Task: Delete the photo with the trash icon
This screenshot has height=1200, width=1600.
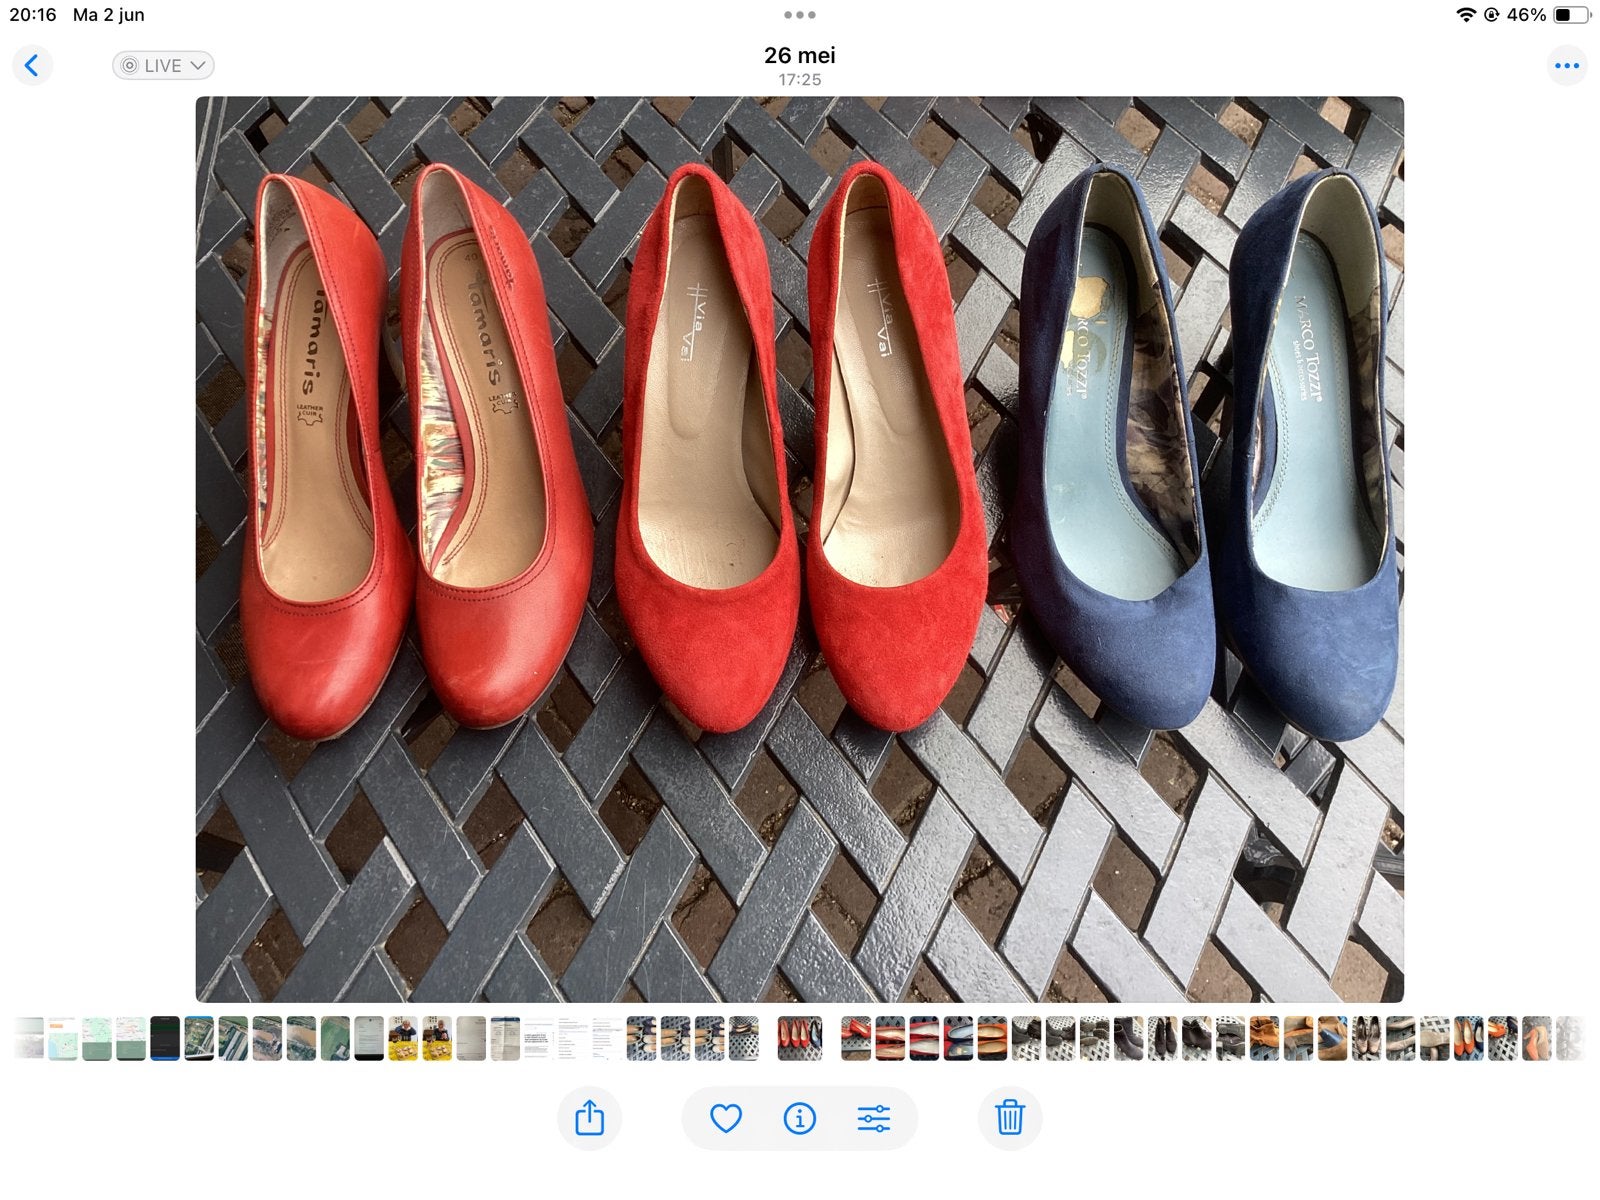Action: pos(1010,1118)
